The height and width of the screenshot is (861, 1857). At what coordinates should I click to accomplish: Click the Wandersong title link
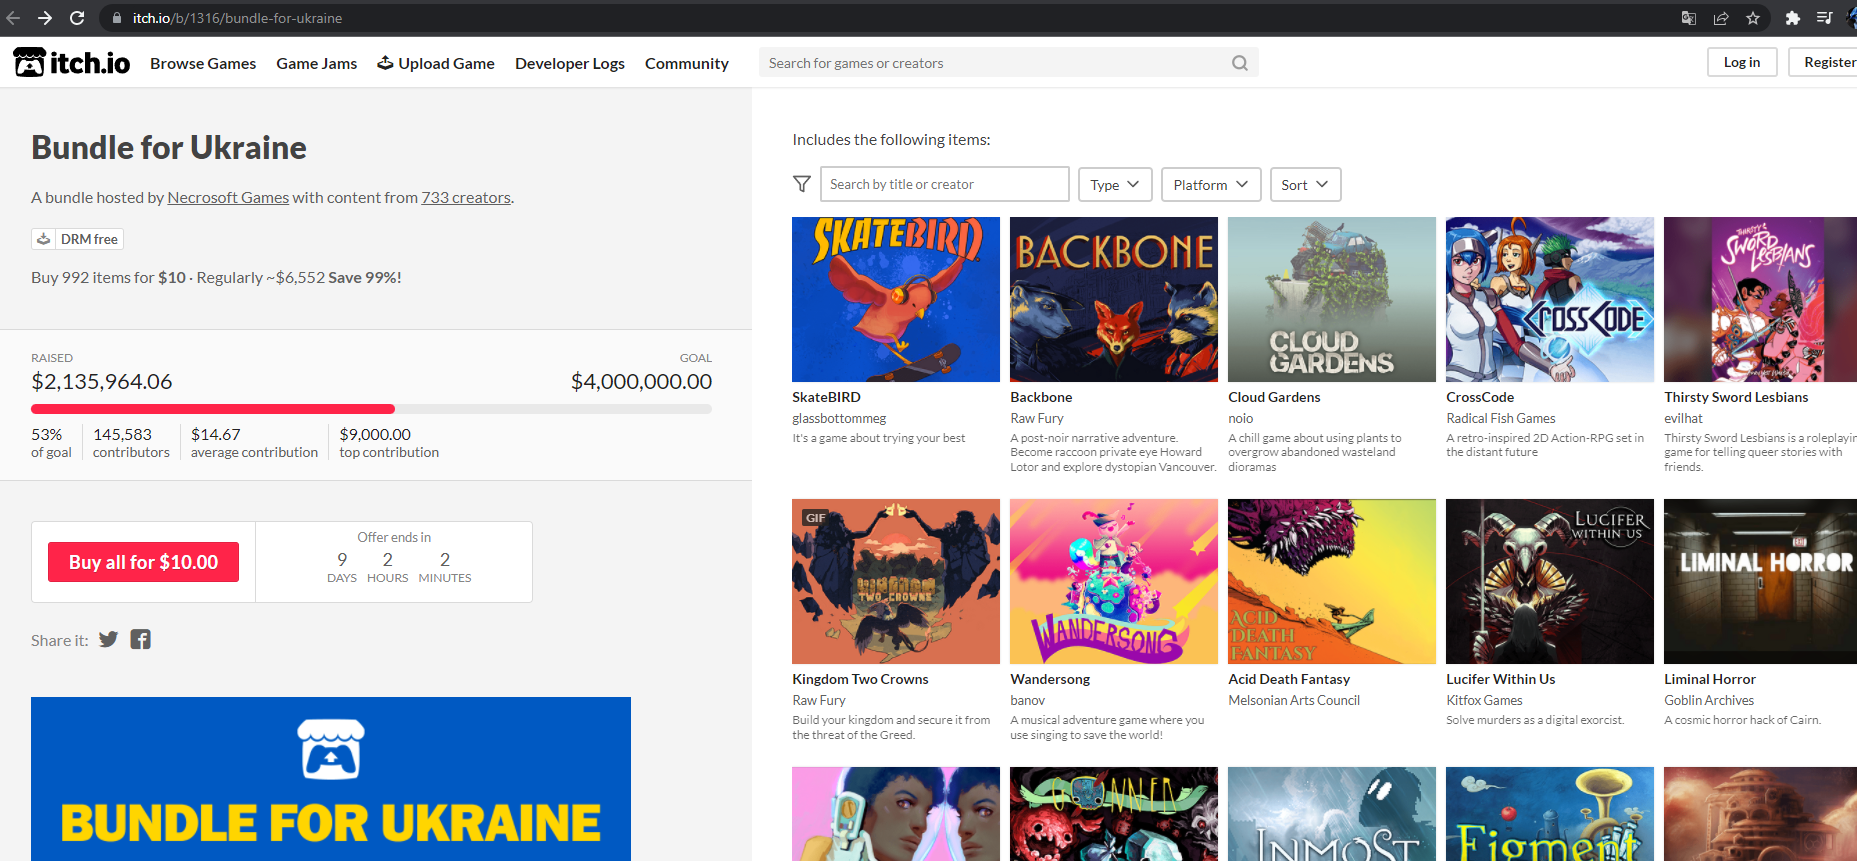[x=1050, y=679]
